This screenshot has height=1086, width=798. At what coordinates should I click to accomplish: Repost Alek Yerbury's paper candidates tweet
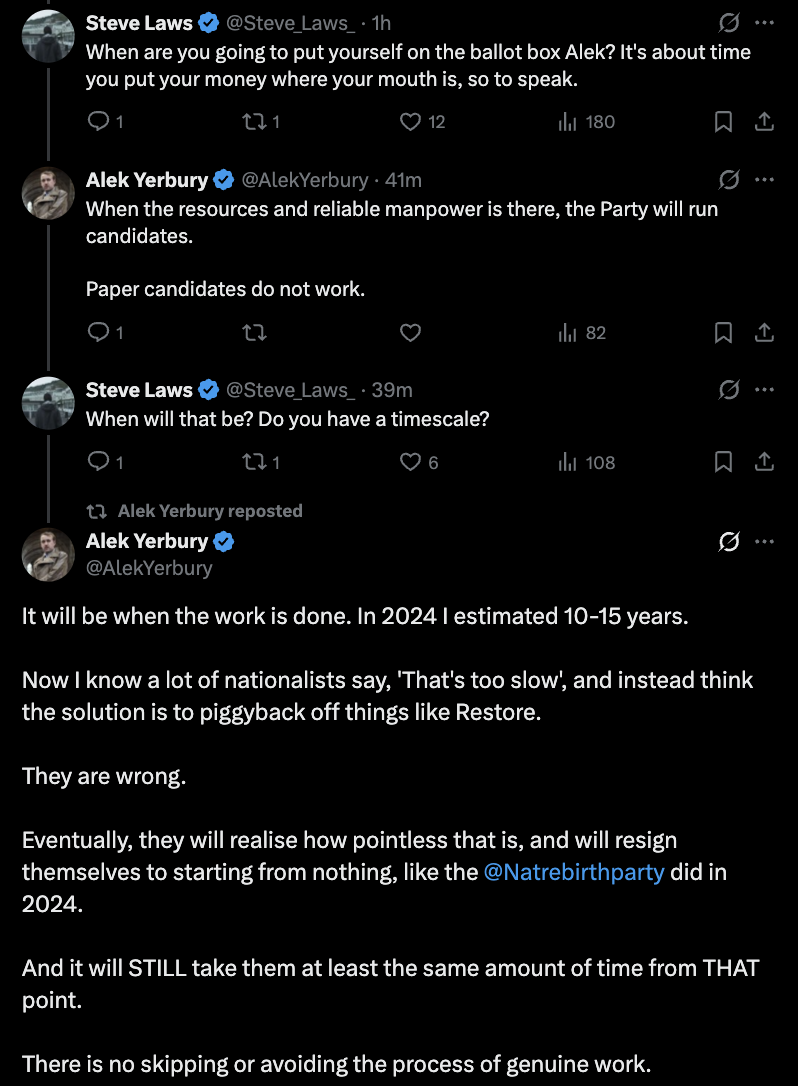tap(255, 333)
